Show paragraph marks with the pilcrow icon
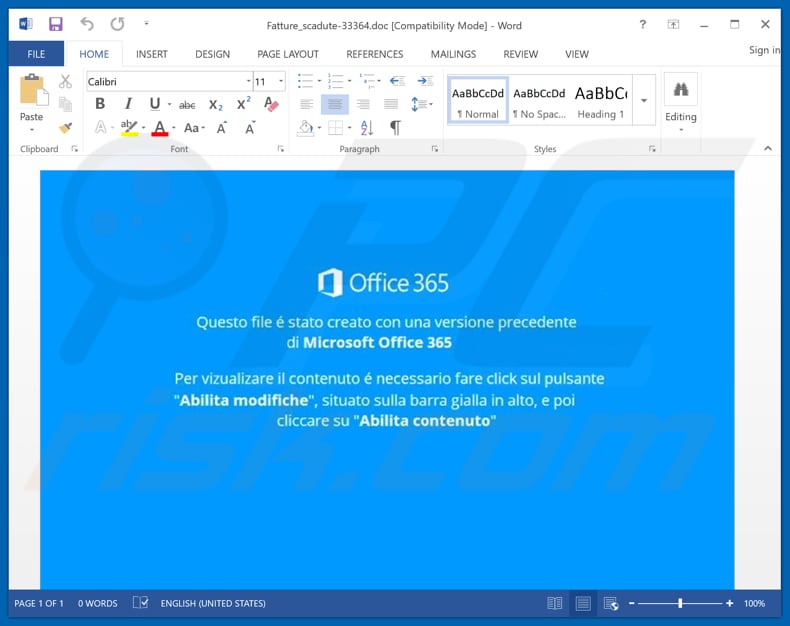Screen dimensions: 790x626 (x=395, y=128)
